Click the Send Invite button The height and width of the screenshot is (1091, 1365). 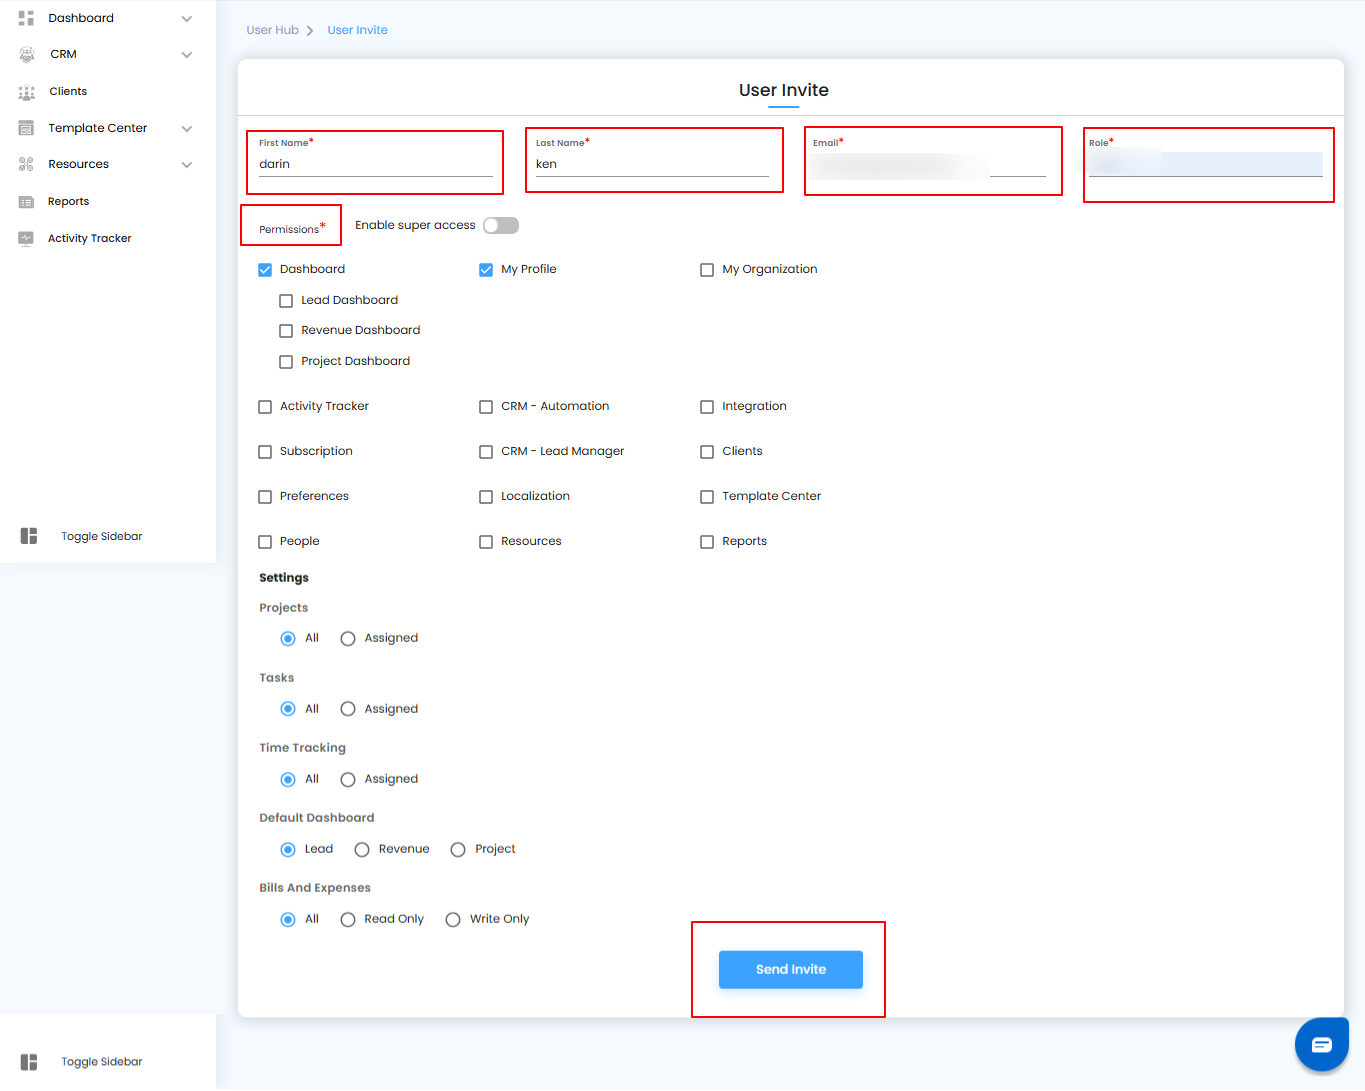[x=791, y=970]
